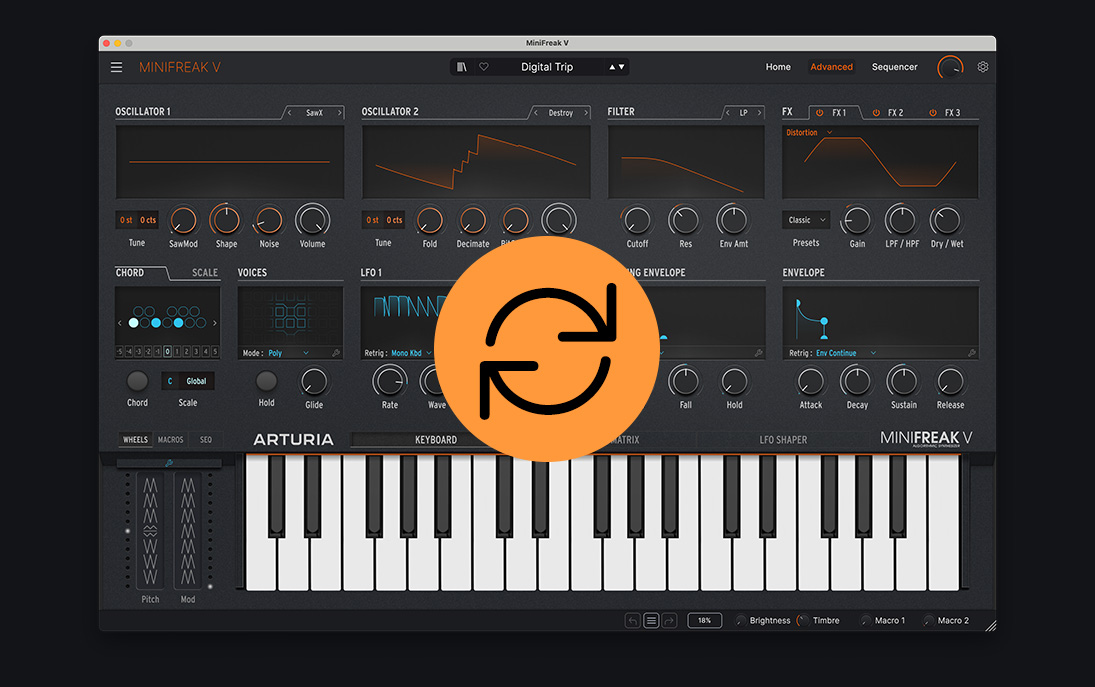
Task: Select the LFO Shaper tab
Action: tap(782, 440)
